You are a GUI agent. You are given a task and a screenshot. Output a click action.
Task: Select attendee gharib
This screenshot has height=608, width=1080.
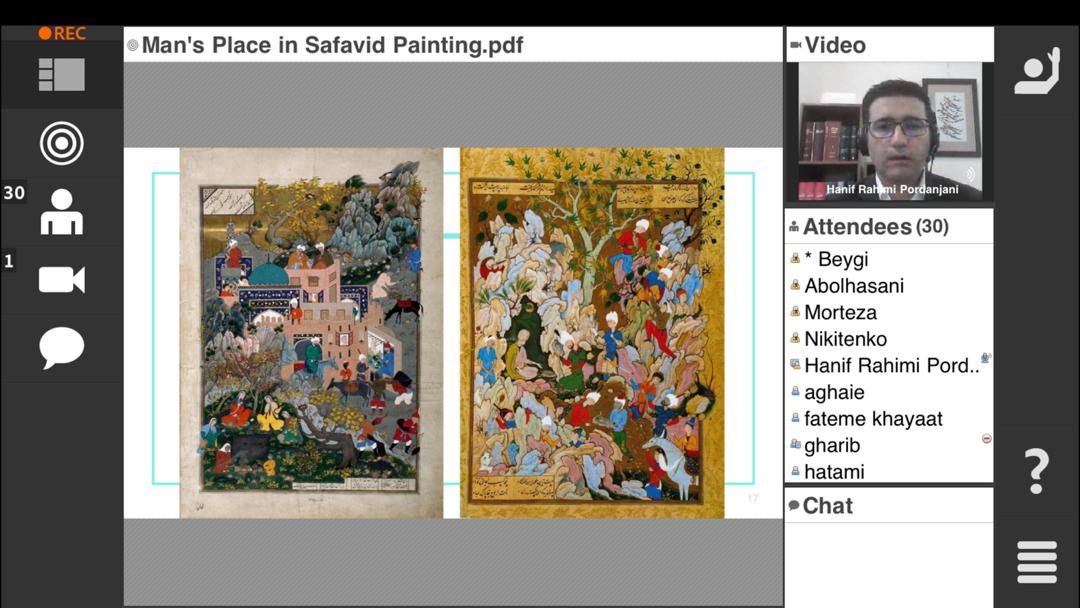pyautogui.click(x=889, y=445)
